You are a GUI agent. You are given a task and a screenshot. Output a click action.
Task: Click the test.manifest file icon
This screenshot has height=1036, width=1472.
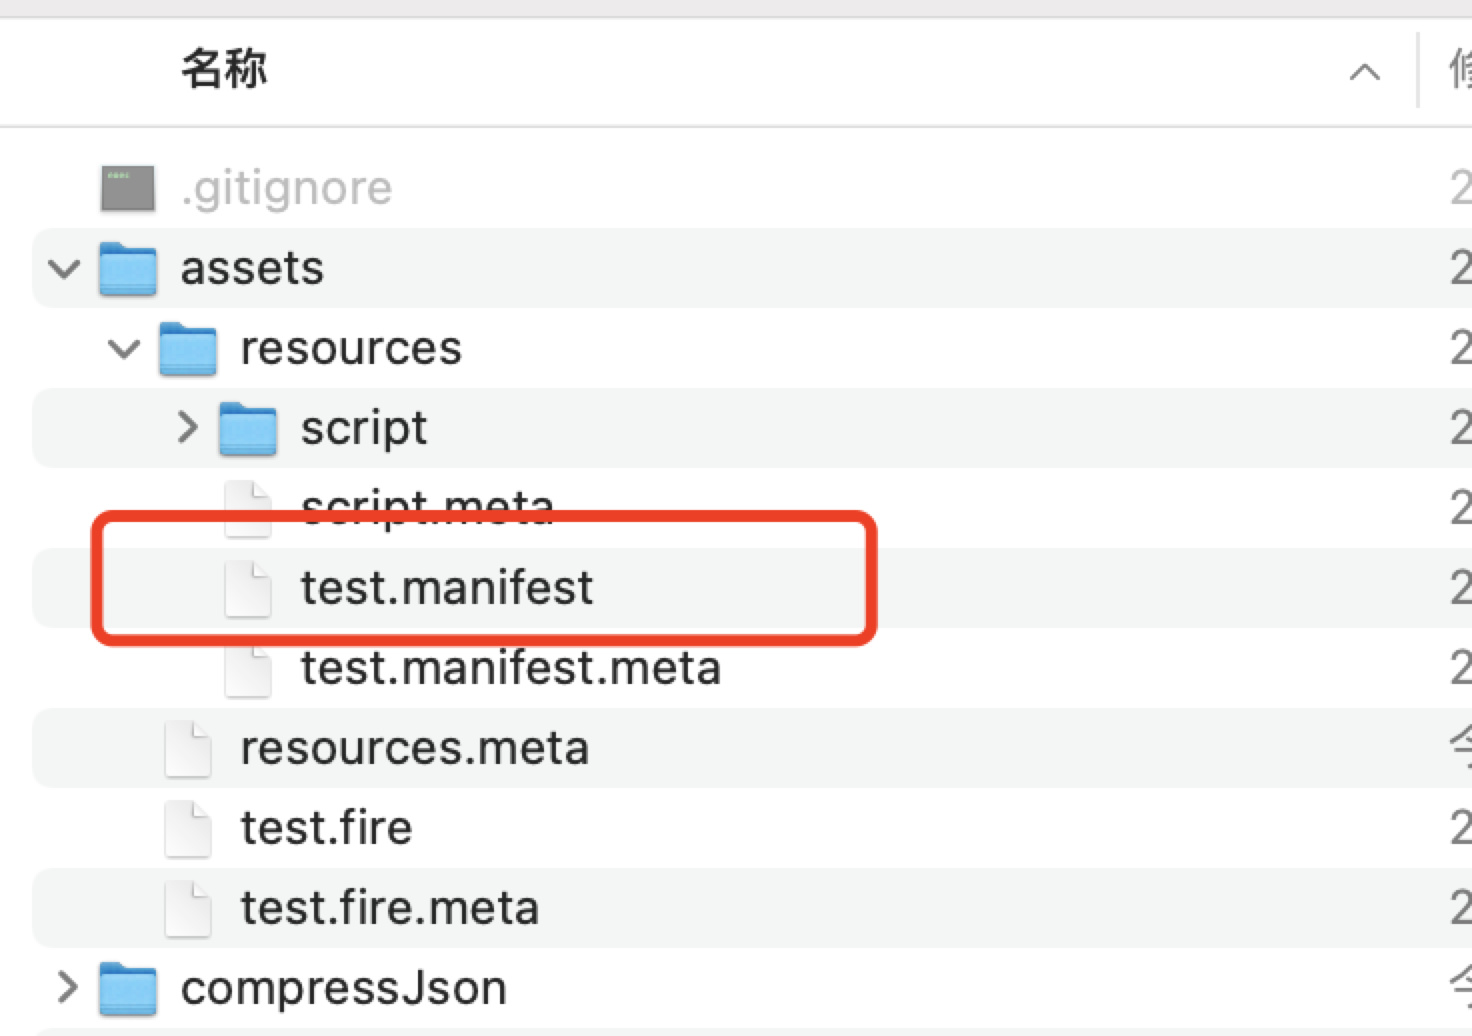(x=247, y=588)
